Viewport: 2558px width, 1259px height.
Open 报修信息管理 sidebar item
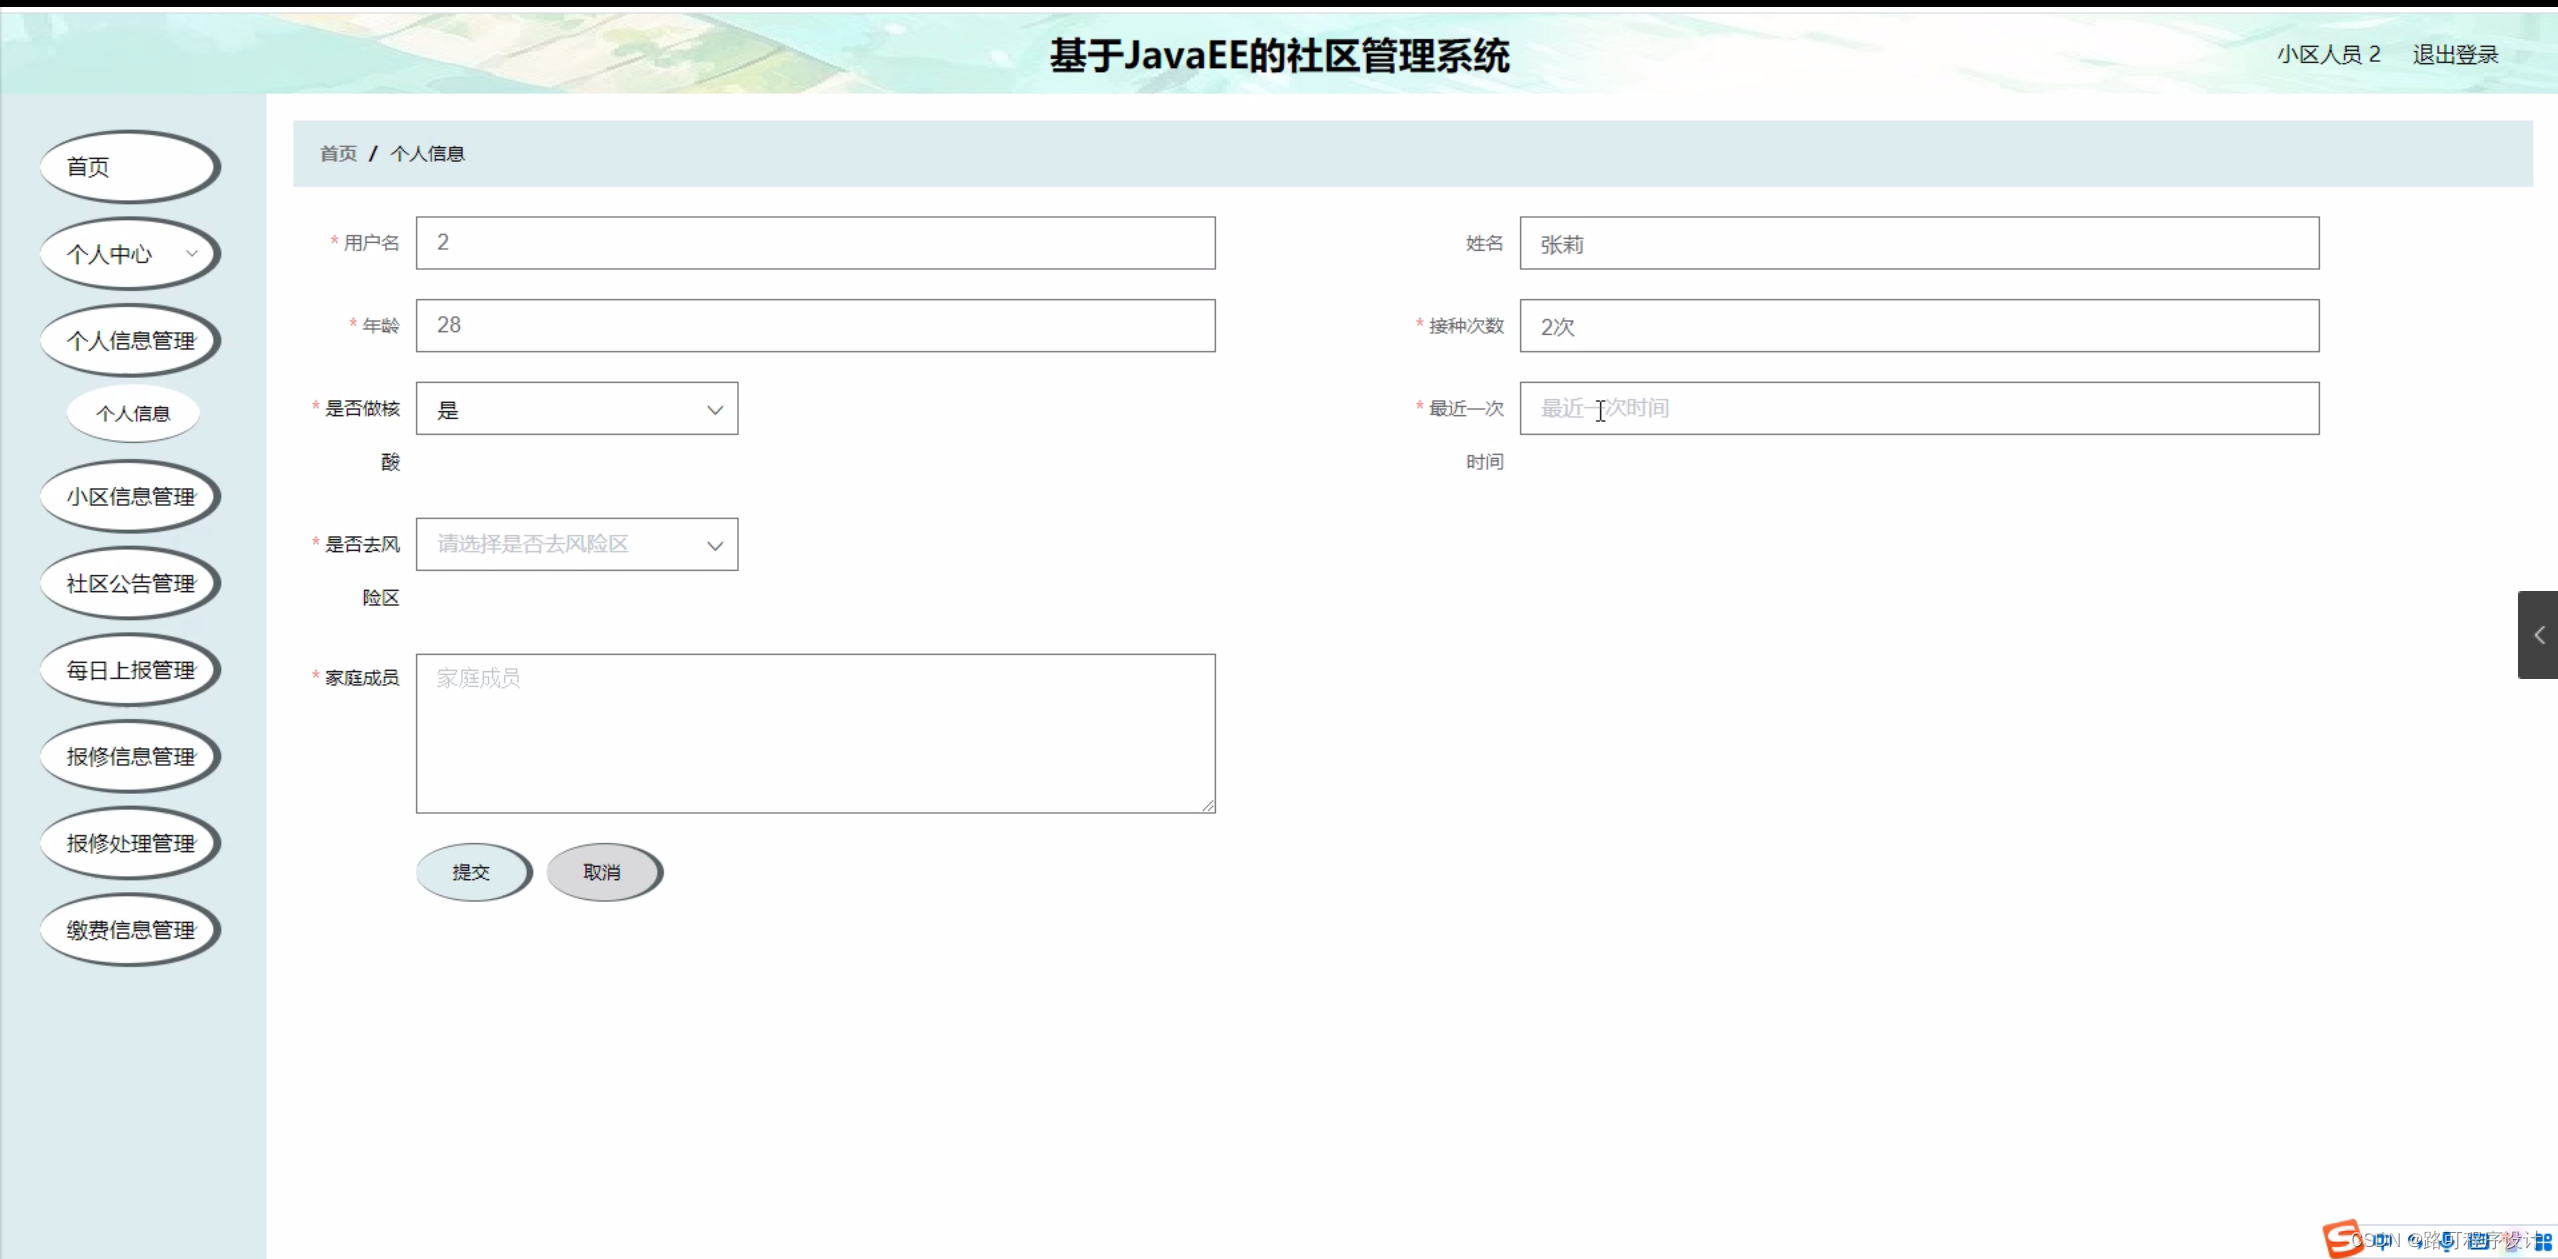[x=130, y=757]
